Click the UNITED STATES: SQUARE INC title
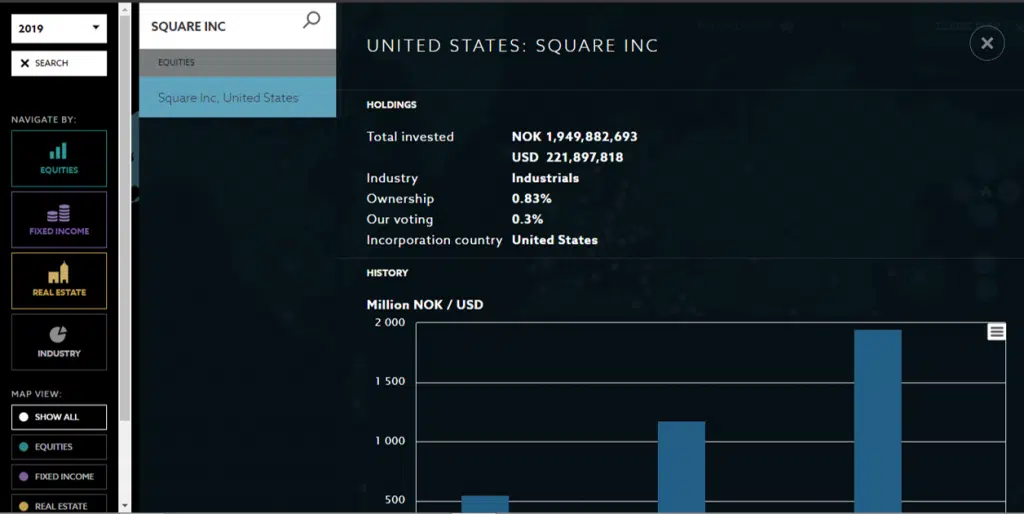The height and width of the screenshot is (514, 1024). [x=513, y=46]
